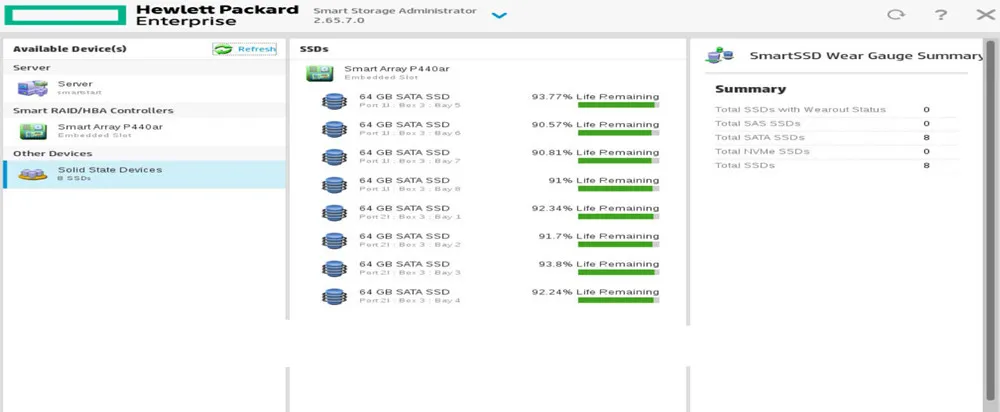Open the Server smartstart entry
The width and height of the screenshot is (1000, 412).
click(x=144, y=88)
